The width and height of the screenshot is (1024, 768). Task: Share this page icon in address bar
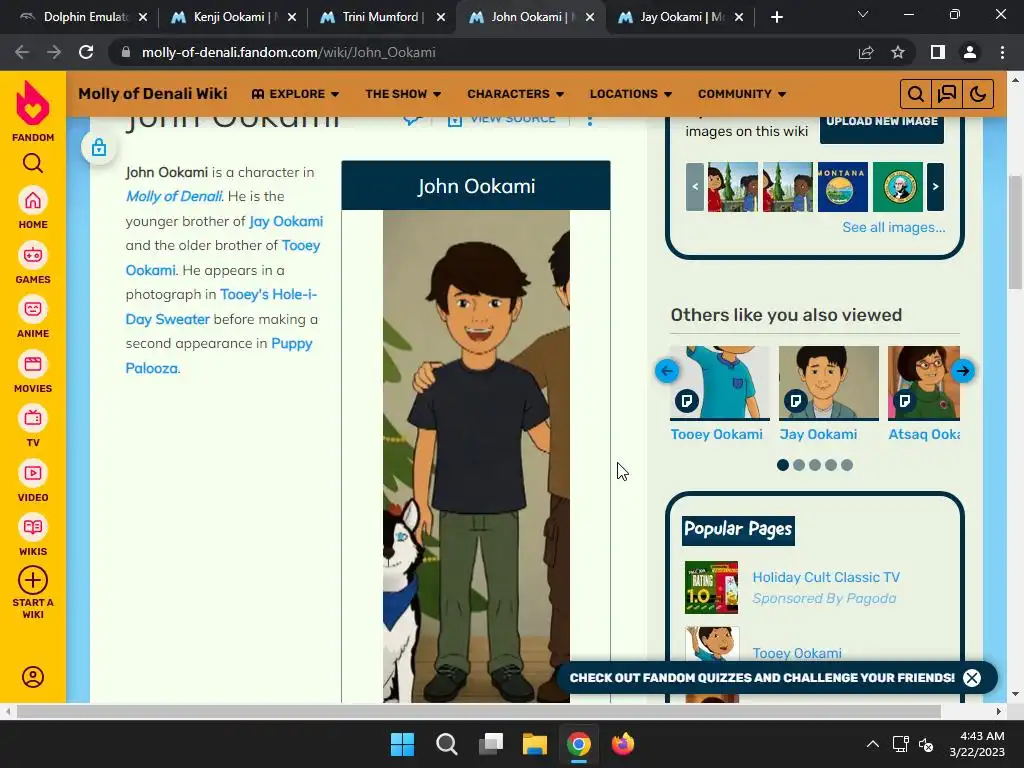tap(866, 52)
